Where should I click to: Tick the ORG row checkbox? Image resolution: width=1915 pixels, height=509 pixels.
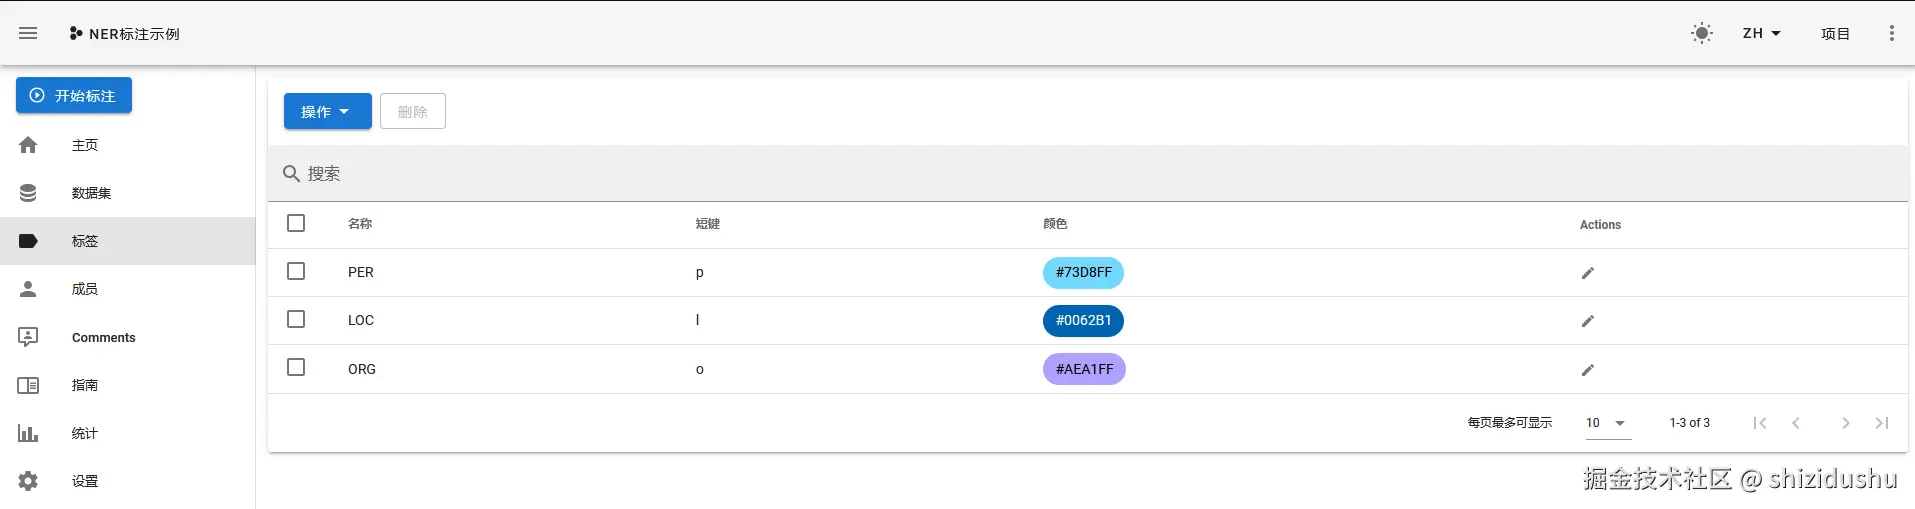point(296,367)
